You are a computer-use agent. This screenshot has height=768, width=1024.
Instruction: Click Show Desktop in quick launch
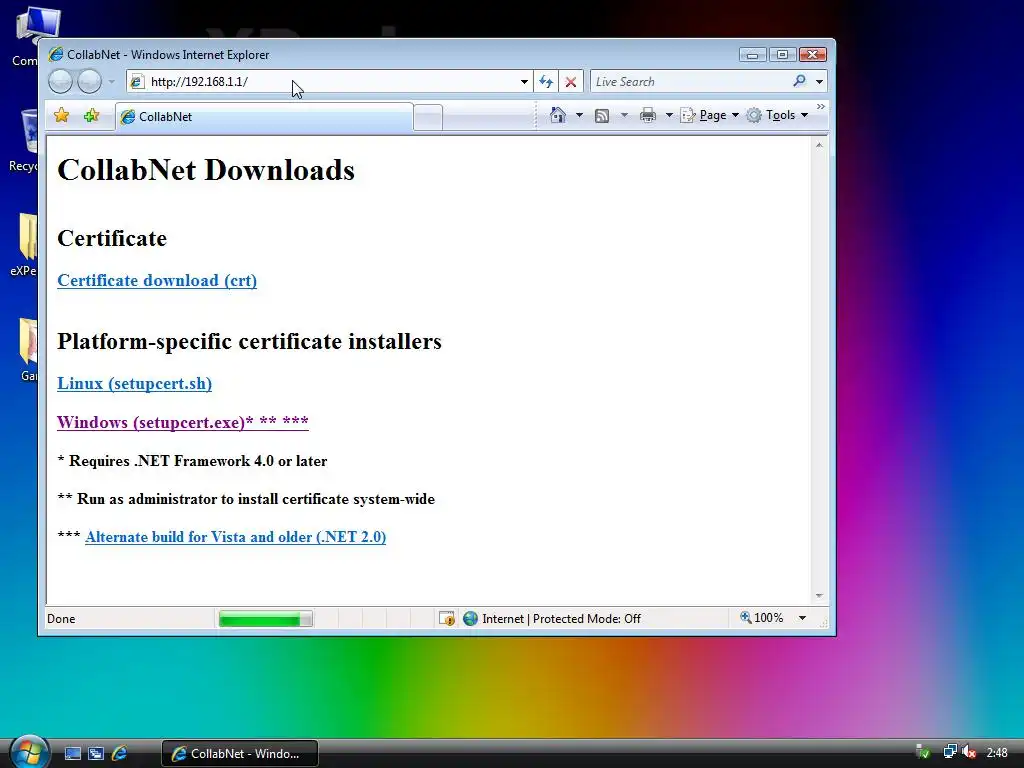click(x=72, y=754)
